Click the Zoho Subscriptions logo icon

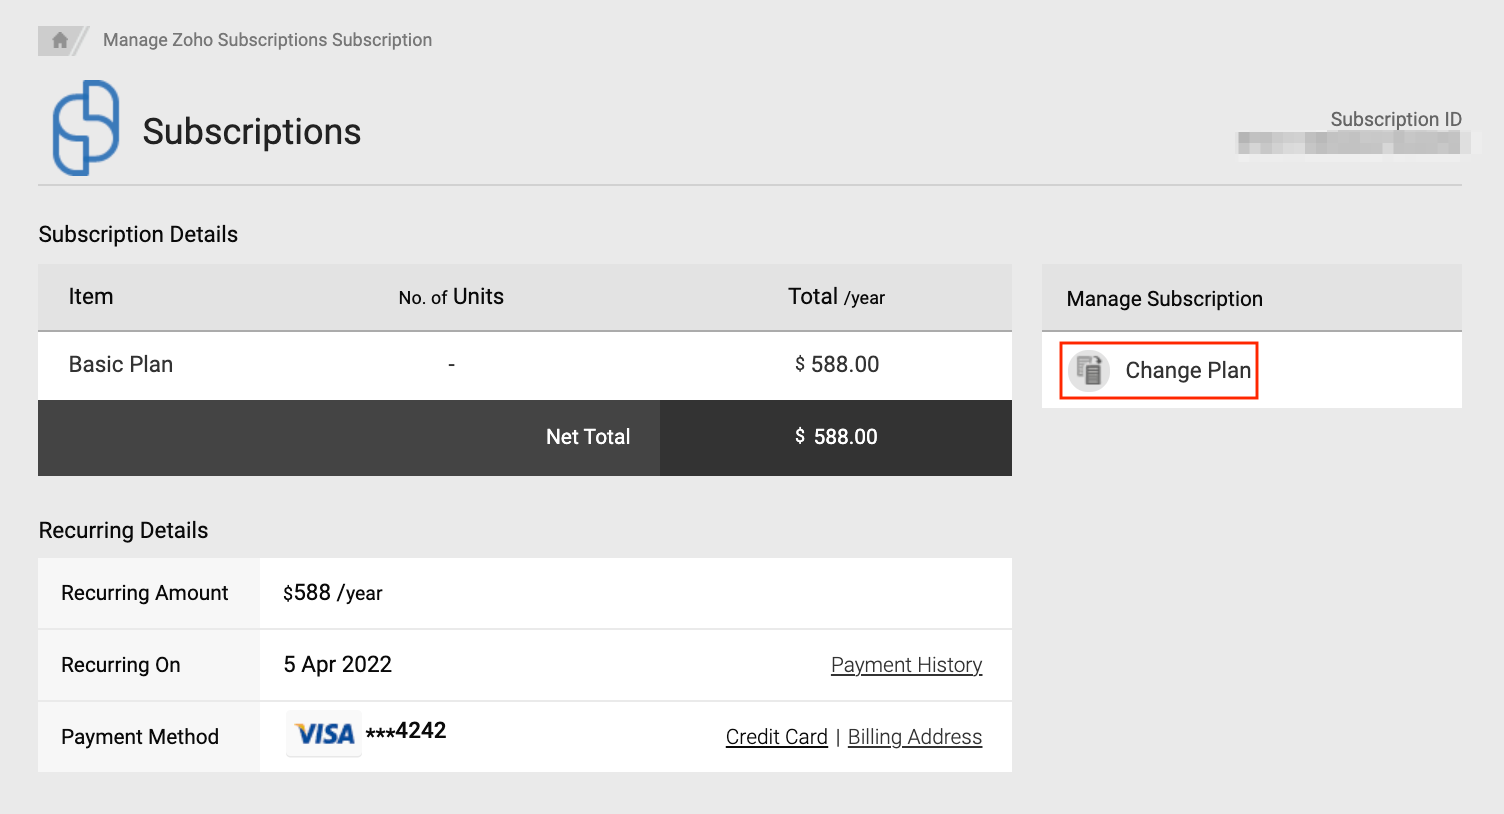(x=86, y=128)
